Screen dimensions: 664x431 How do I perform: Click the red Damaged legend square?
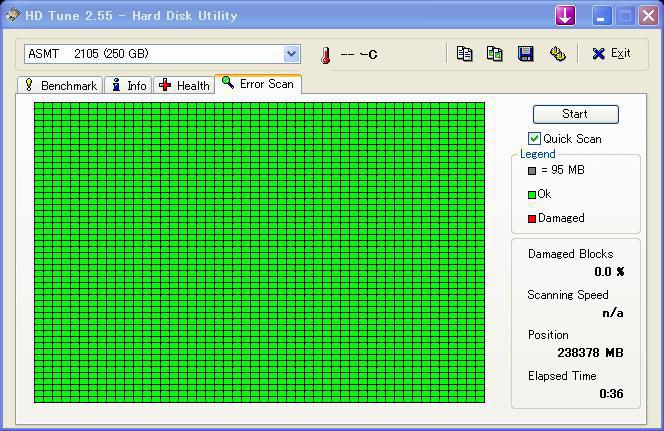pyautogui.click(x=532, y=219)
